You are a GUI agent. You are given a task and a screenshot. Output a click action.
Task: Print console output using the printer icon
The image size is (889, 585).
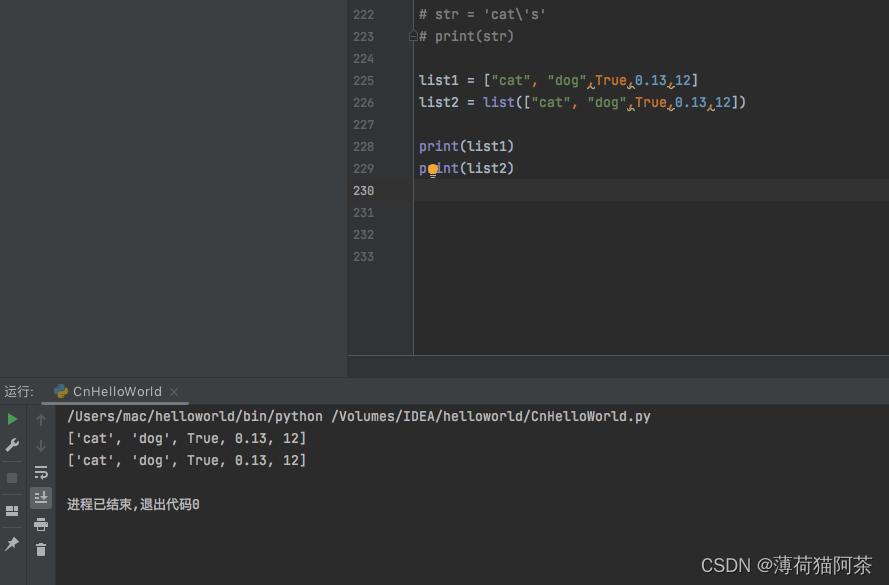click(x=41, y=523)
